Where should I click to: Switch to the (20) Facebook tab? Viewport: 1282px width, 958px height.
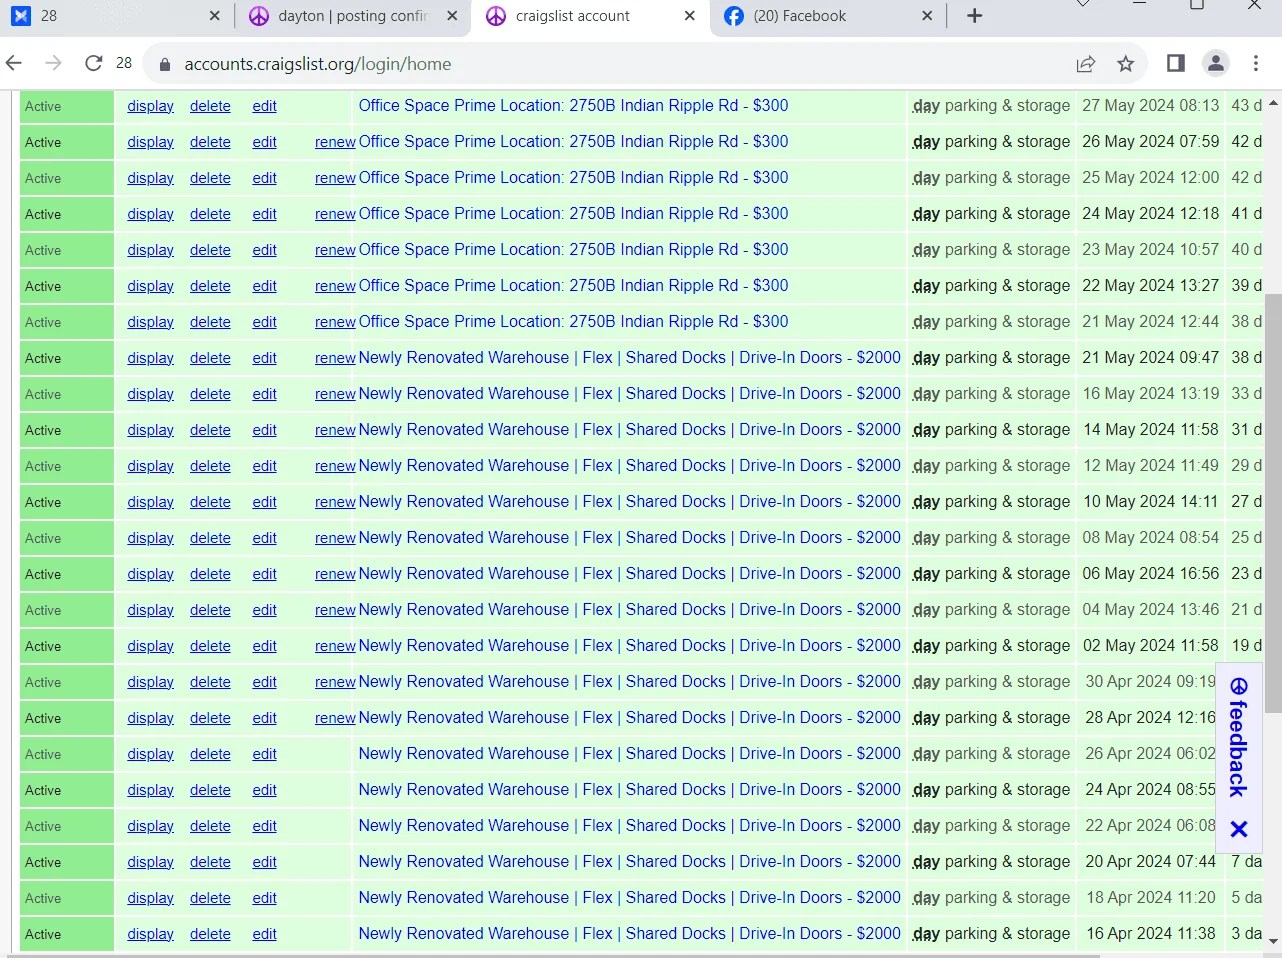pyautogui.click(x=827, y=16)
